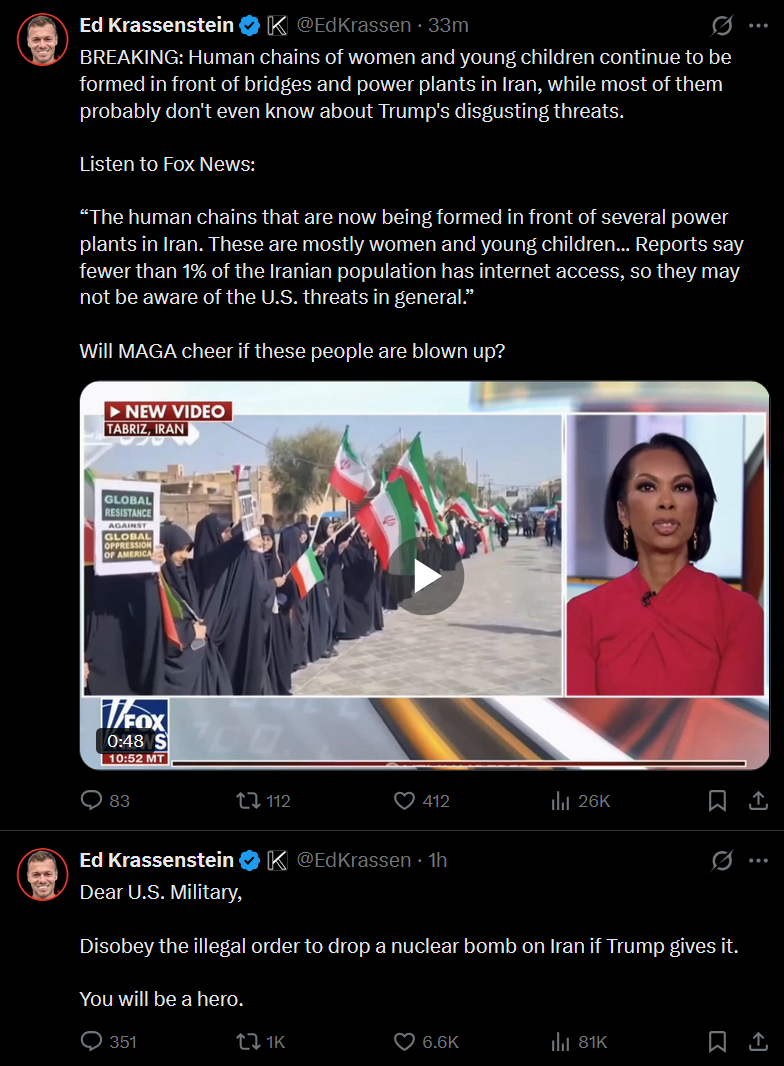Play the Fox News video
This screenshot has width=784, height=1066.
[426, 577]
